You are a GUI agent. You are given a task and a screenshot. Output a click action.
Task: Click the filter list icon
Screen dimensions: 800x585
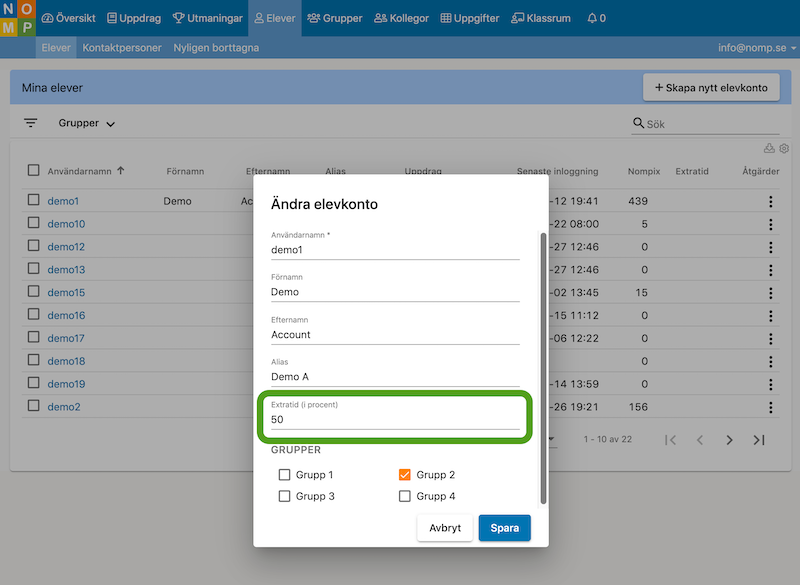[x=31, y=123]
